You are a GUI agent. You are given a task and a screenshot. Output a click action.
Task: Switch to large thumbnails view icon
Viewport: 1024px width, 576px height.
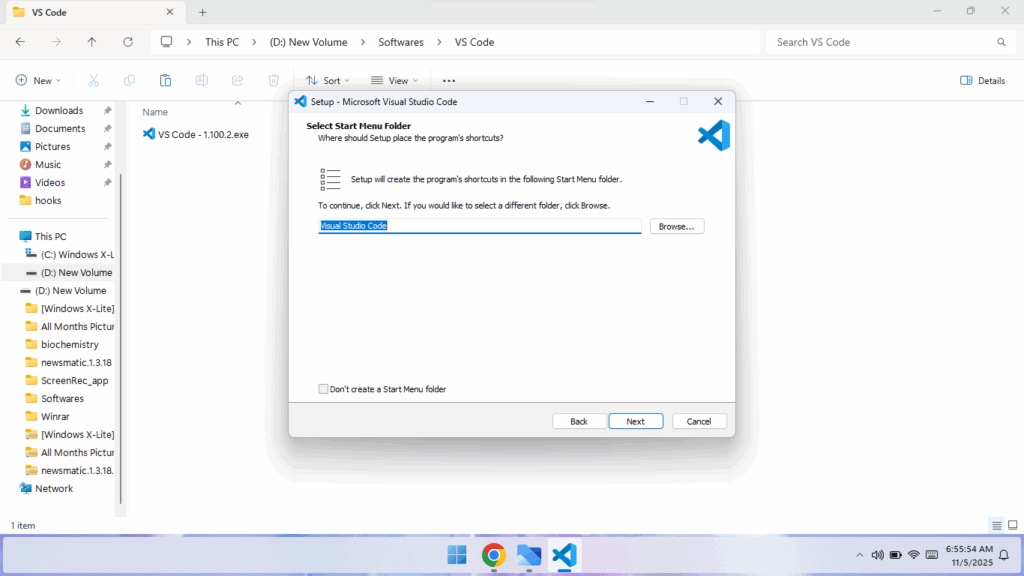coord(1011,525)
